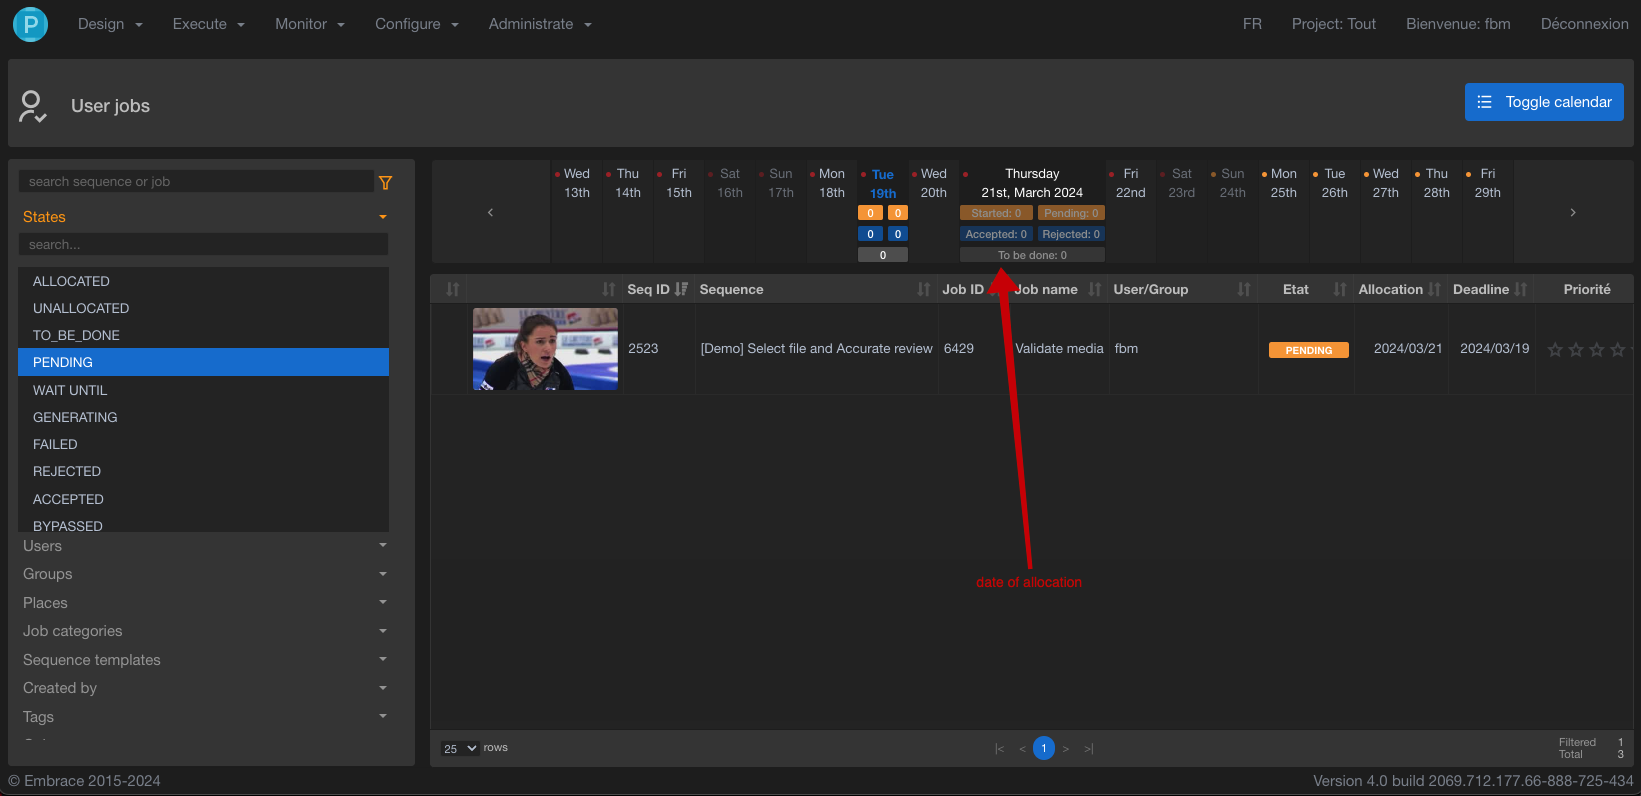Sort by Sequence column icon
1641x796 pixels.
tap(924, 289)
